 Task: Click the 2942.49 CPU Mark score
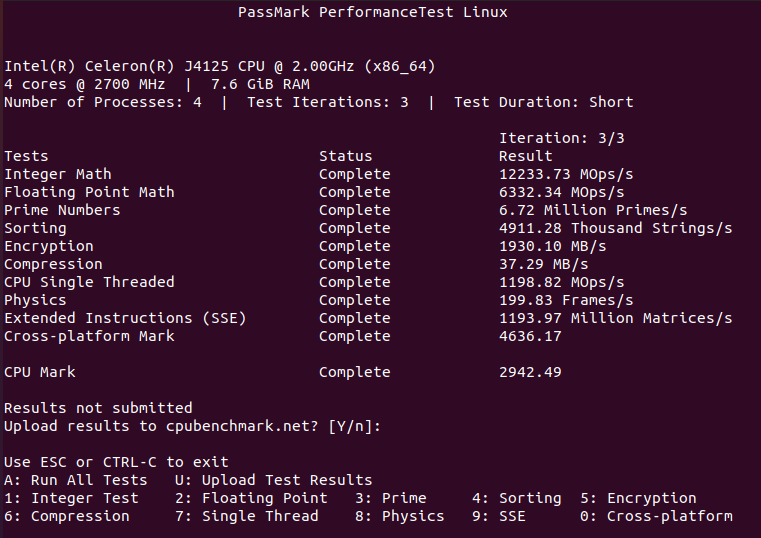[530, 372]
